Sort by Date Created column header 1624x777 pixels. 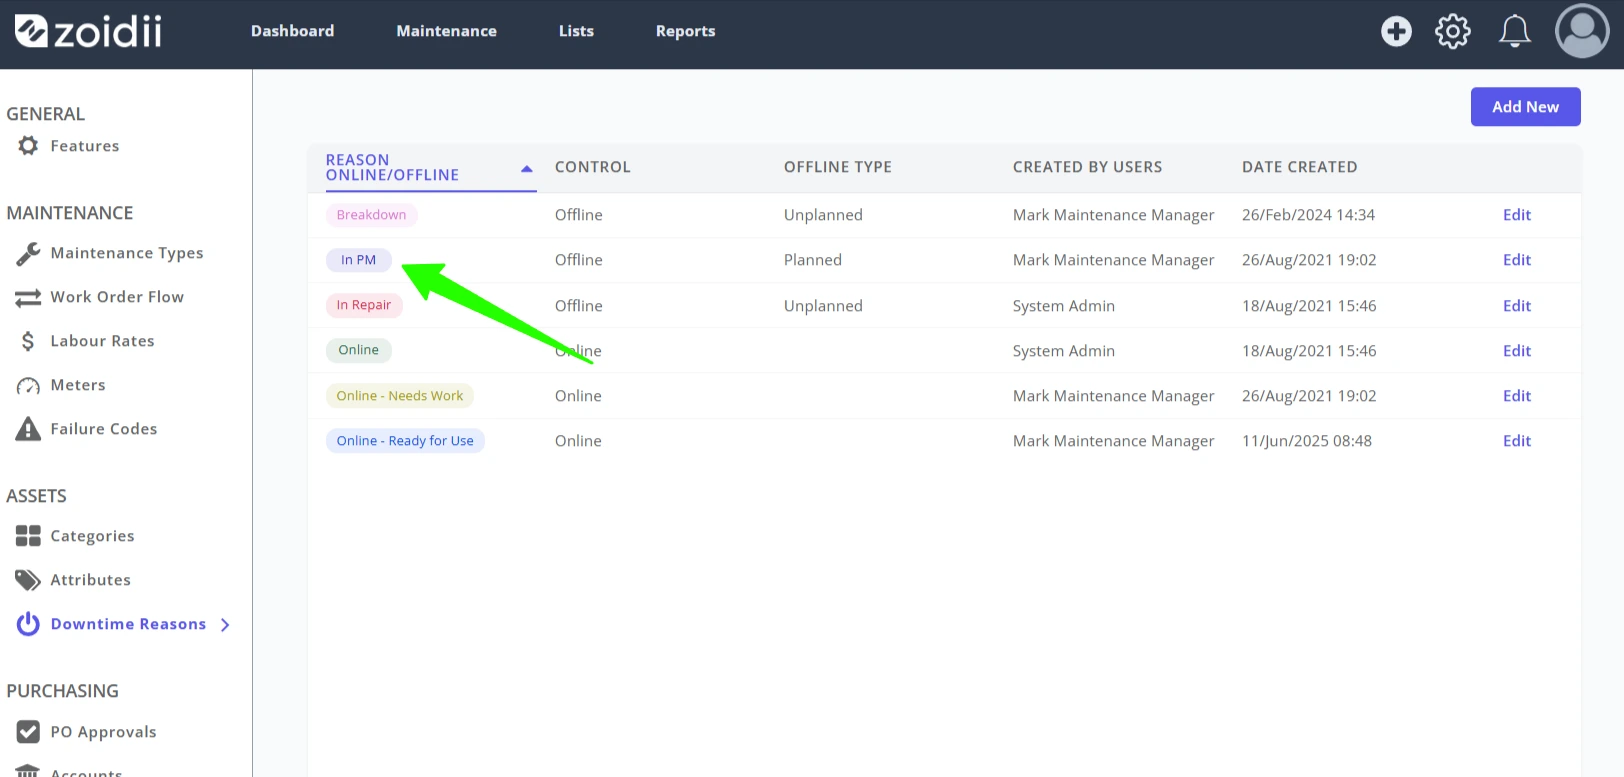point(1300,167)
